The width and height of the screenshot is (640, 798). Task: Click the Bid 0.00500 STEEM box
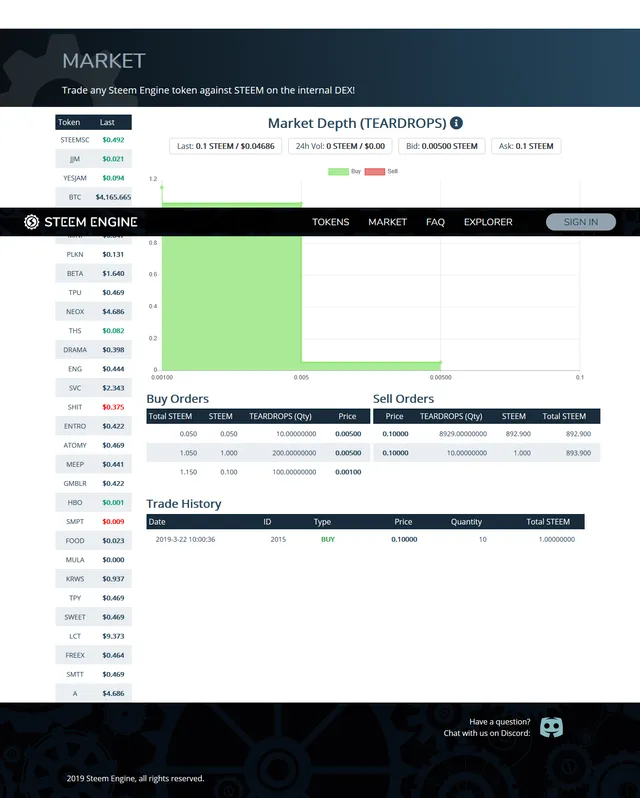(x=442, y=146)
